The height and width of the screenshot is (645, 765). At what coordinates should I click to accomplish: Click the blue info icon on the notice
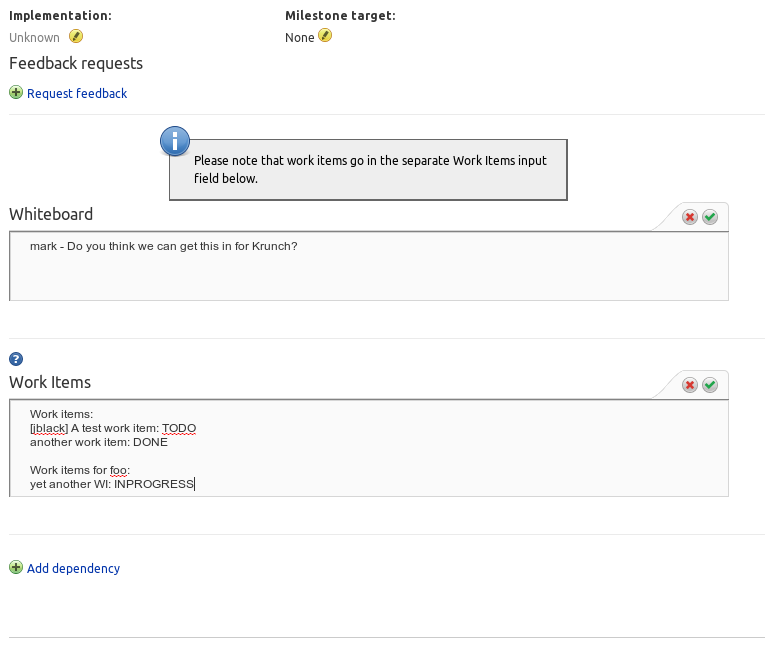coord(175,142)
